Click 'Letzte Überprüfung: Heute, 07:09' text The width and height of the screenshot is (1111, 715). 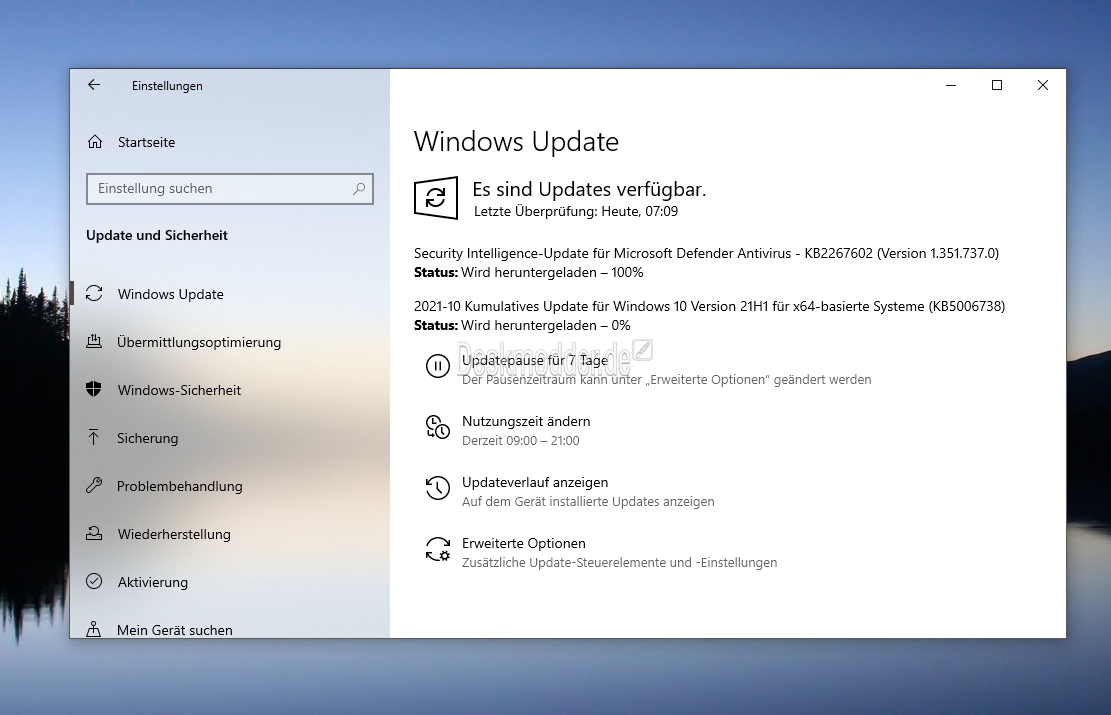click(575, 211)
